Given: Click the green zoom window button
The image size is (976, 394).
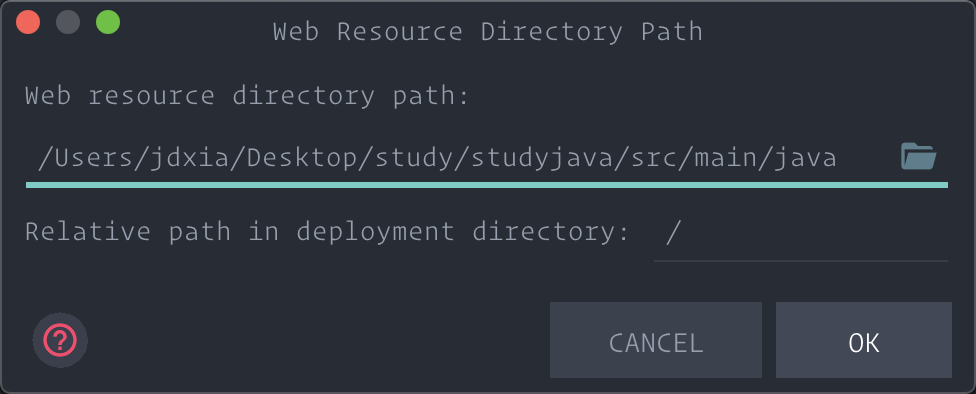Looking at the screenshot, I should click(x=108, y=23).
